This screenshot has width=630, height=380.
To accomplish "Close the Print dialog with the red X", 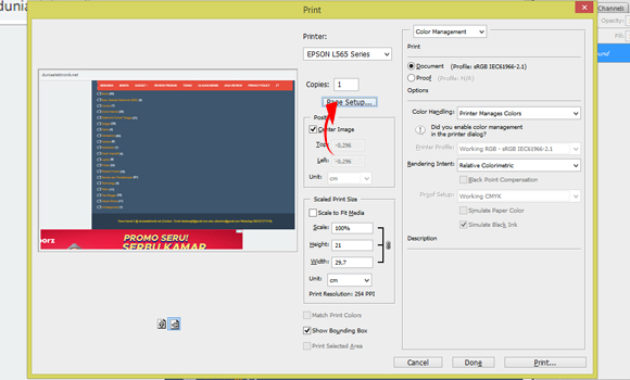I will (584, 7).
